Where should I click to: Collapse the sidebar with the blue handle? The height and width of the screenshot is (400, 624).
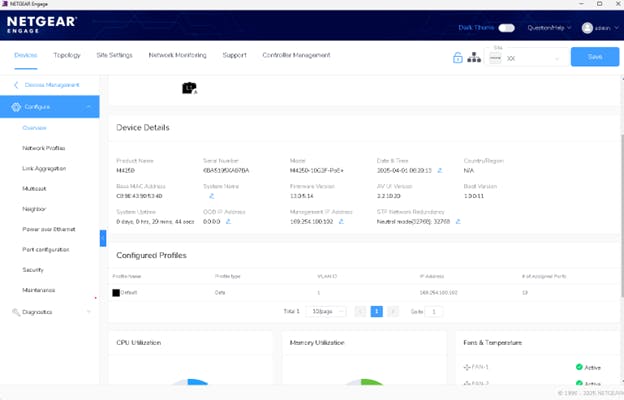102,237
